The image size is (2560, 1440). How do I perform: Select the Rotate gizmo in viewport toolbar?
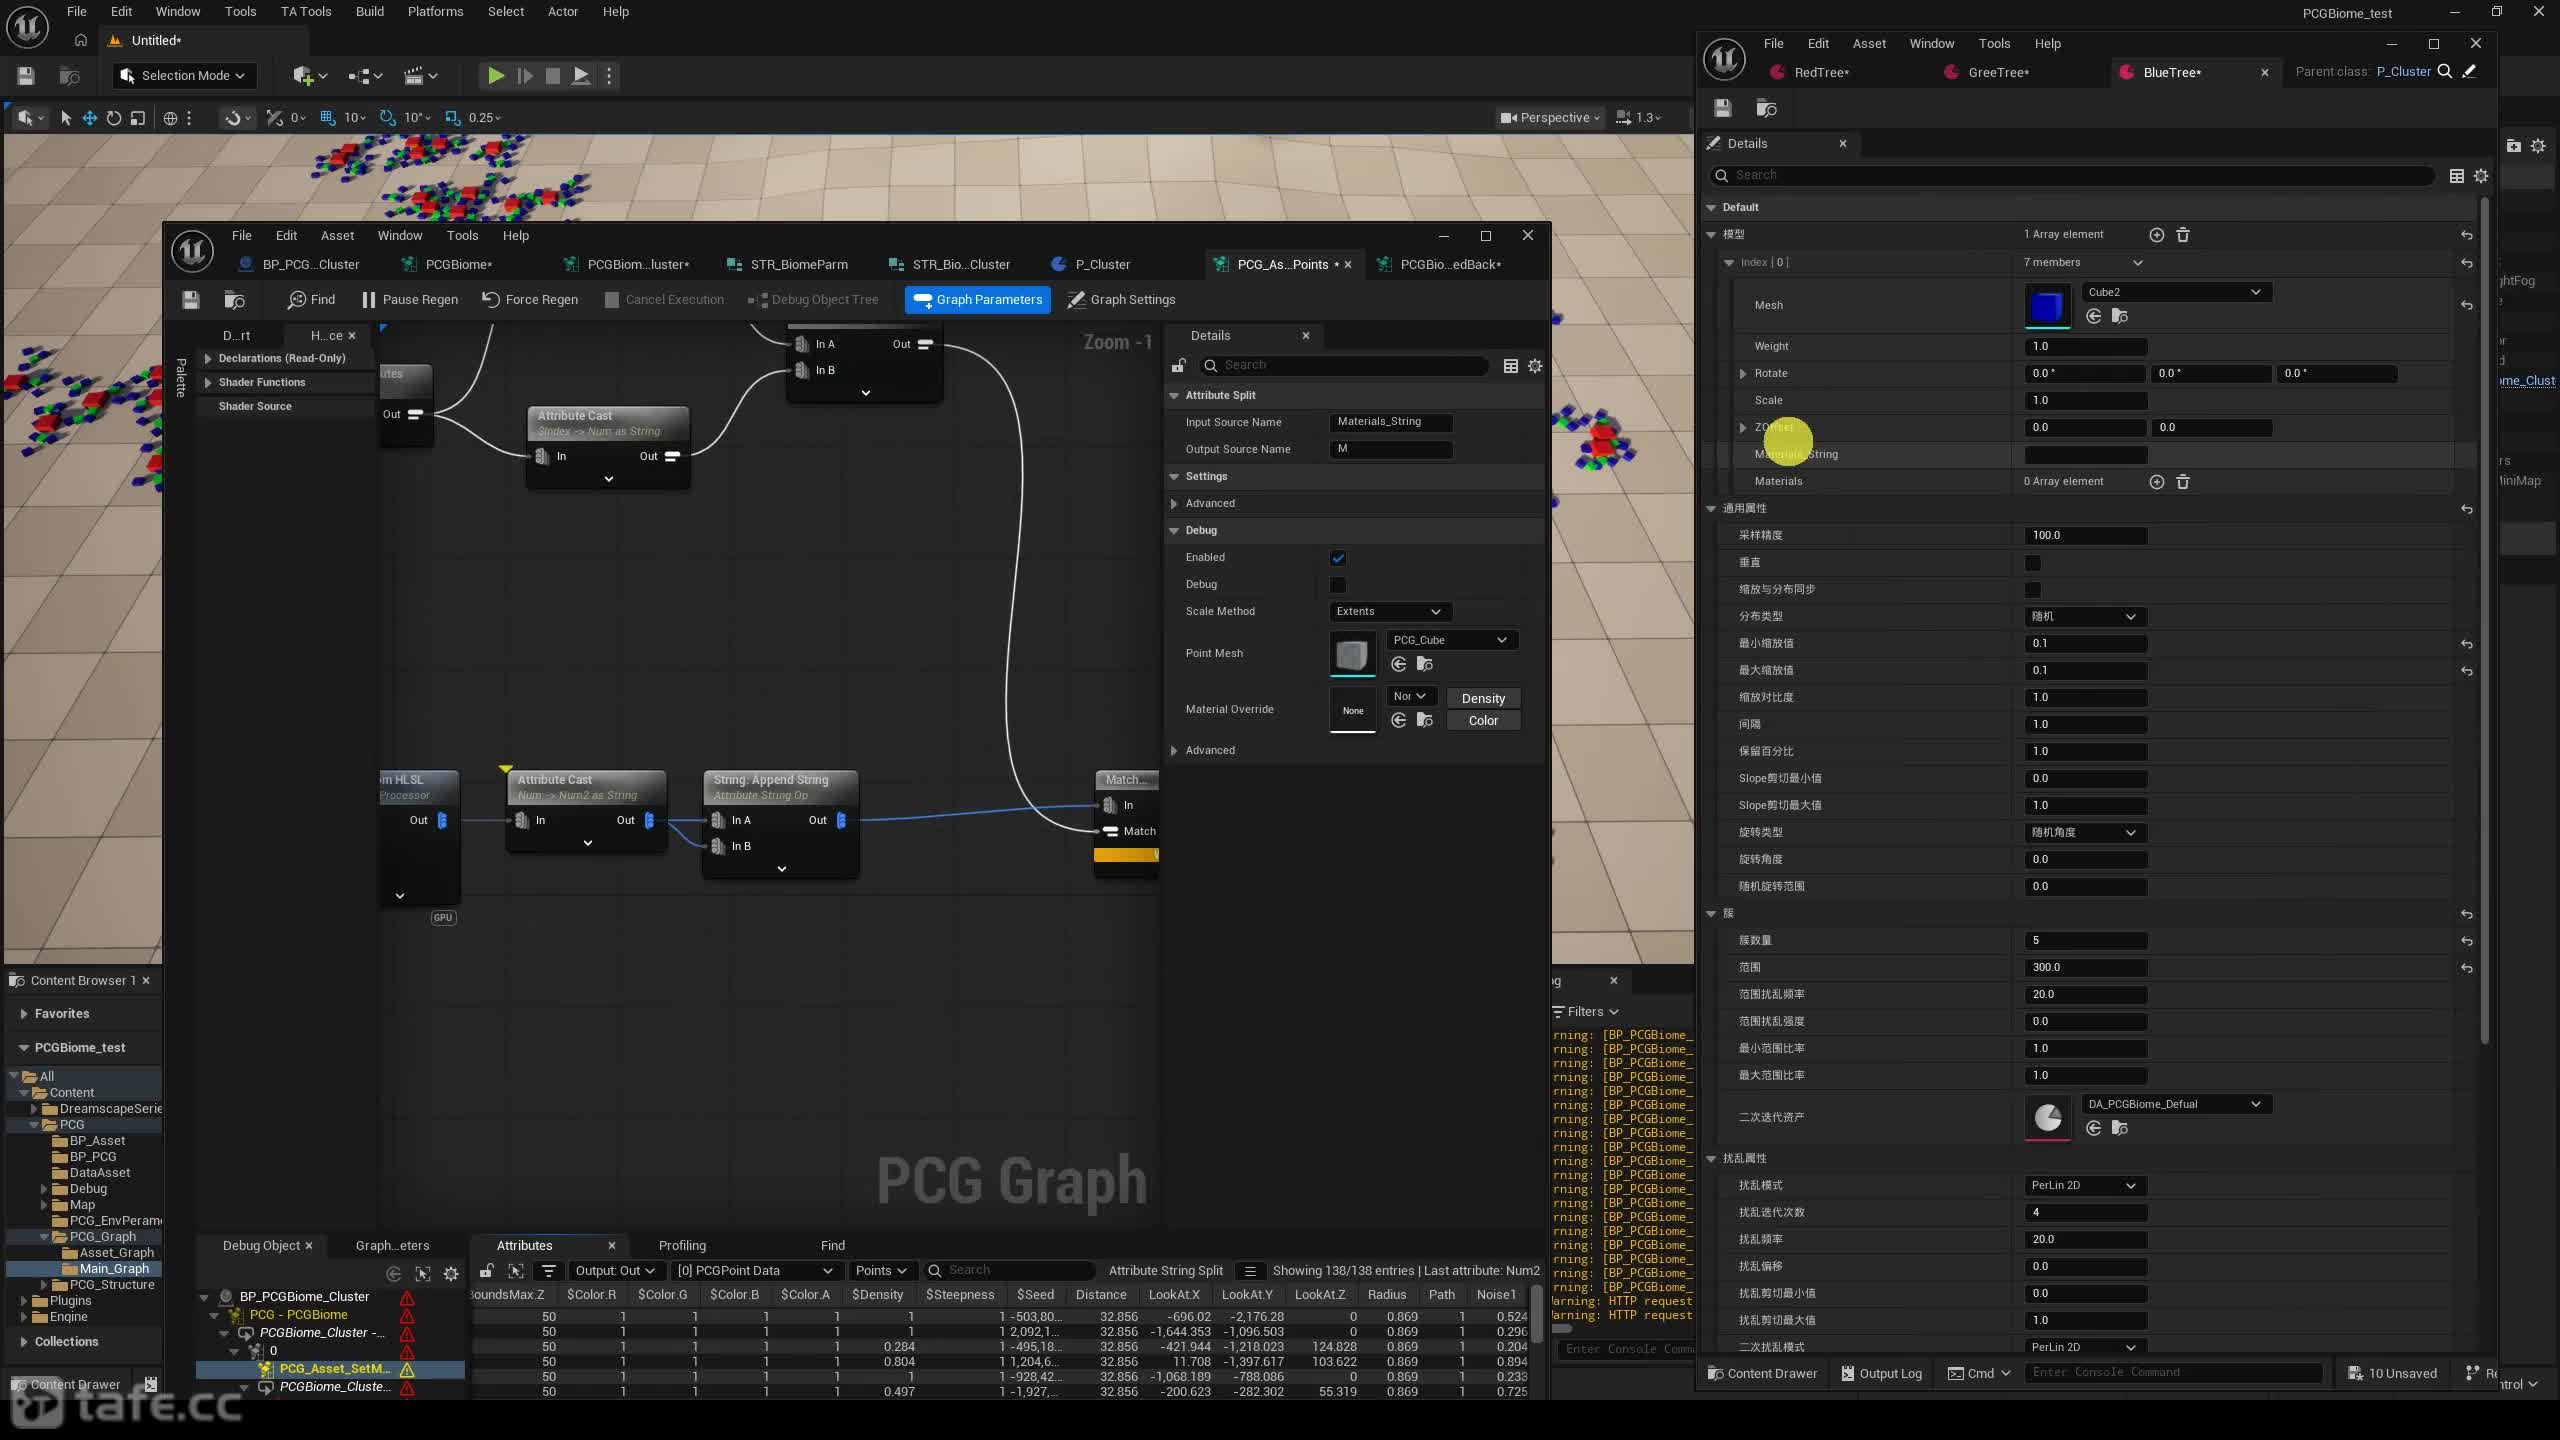[114, 118]
